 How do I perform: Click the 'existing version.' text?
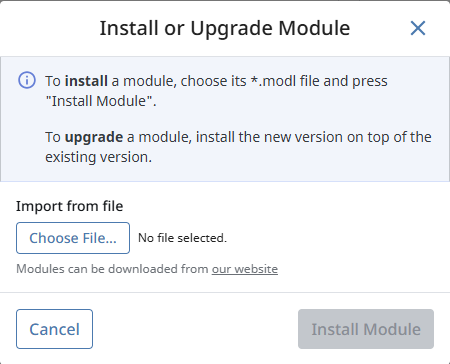click(x=99, y=157)
